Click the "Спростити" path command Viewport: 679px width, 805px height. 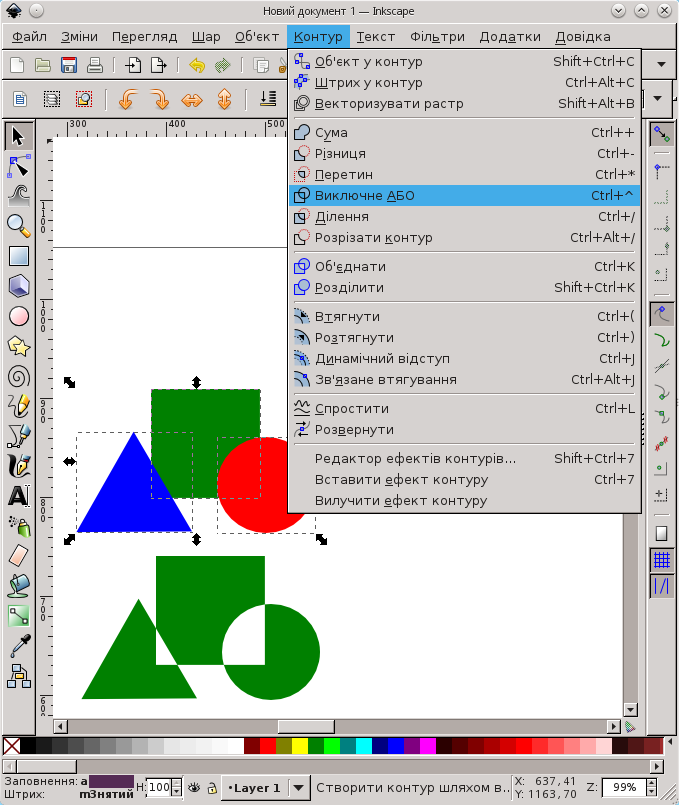[x=351, y=408]
